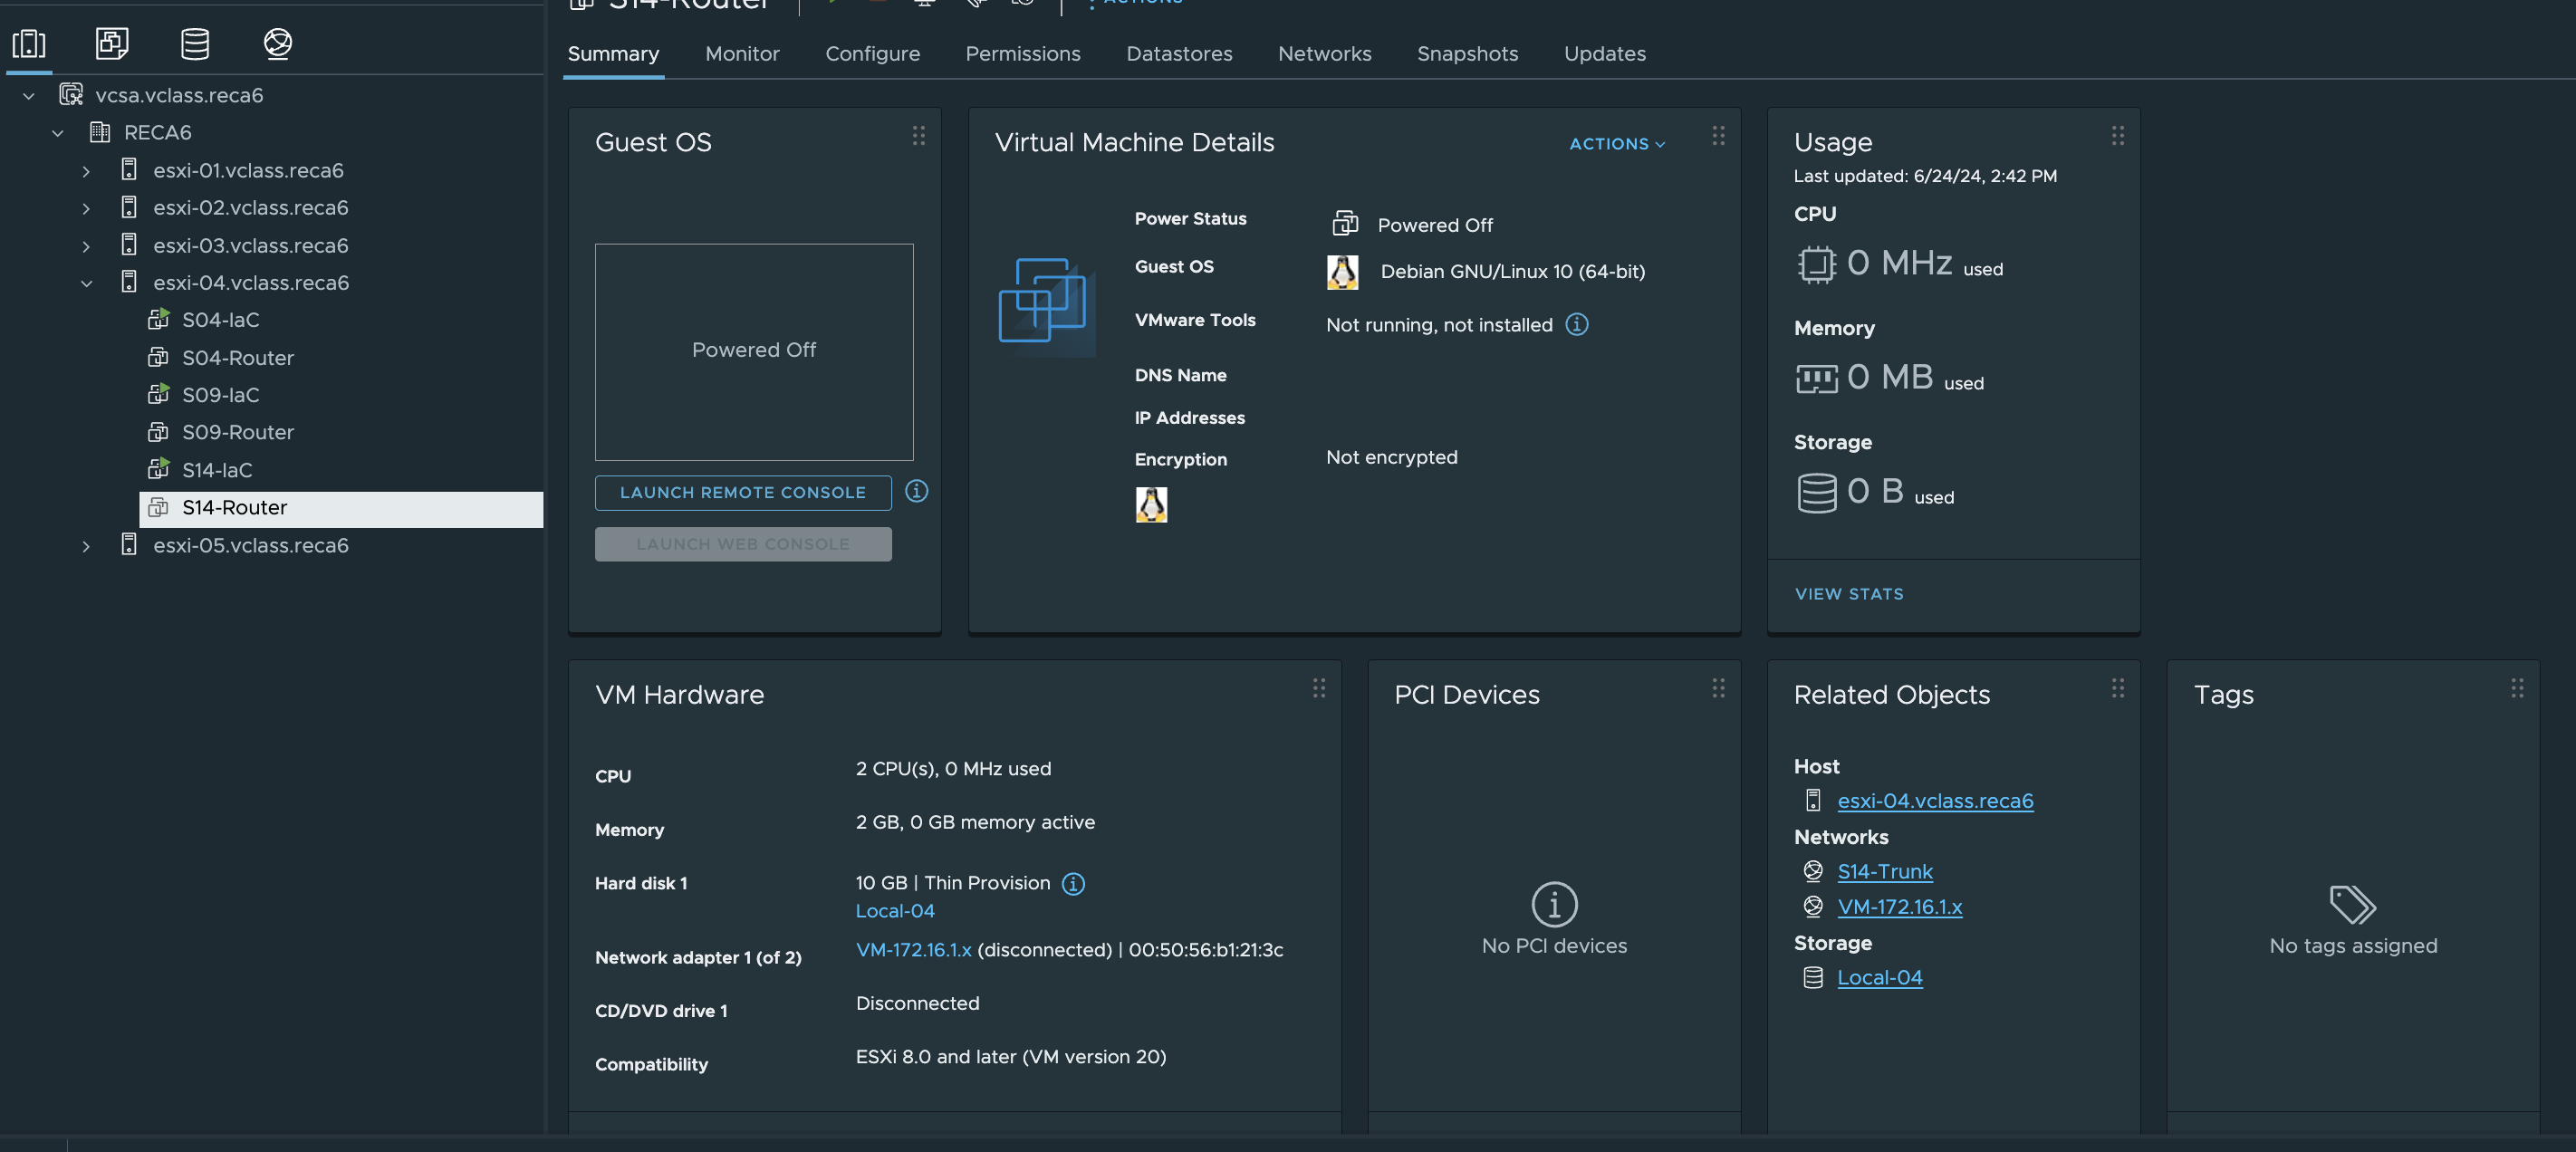
Task: Click info icon beside Launch Remote Console
Action: point(916,491)
